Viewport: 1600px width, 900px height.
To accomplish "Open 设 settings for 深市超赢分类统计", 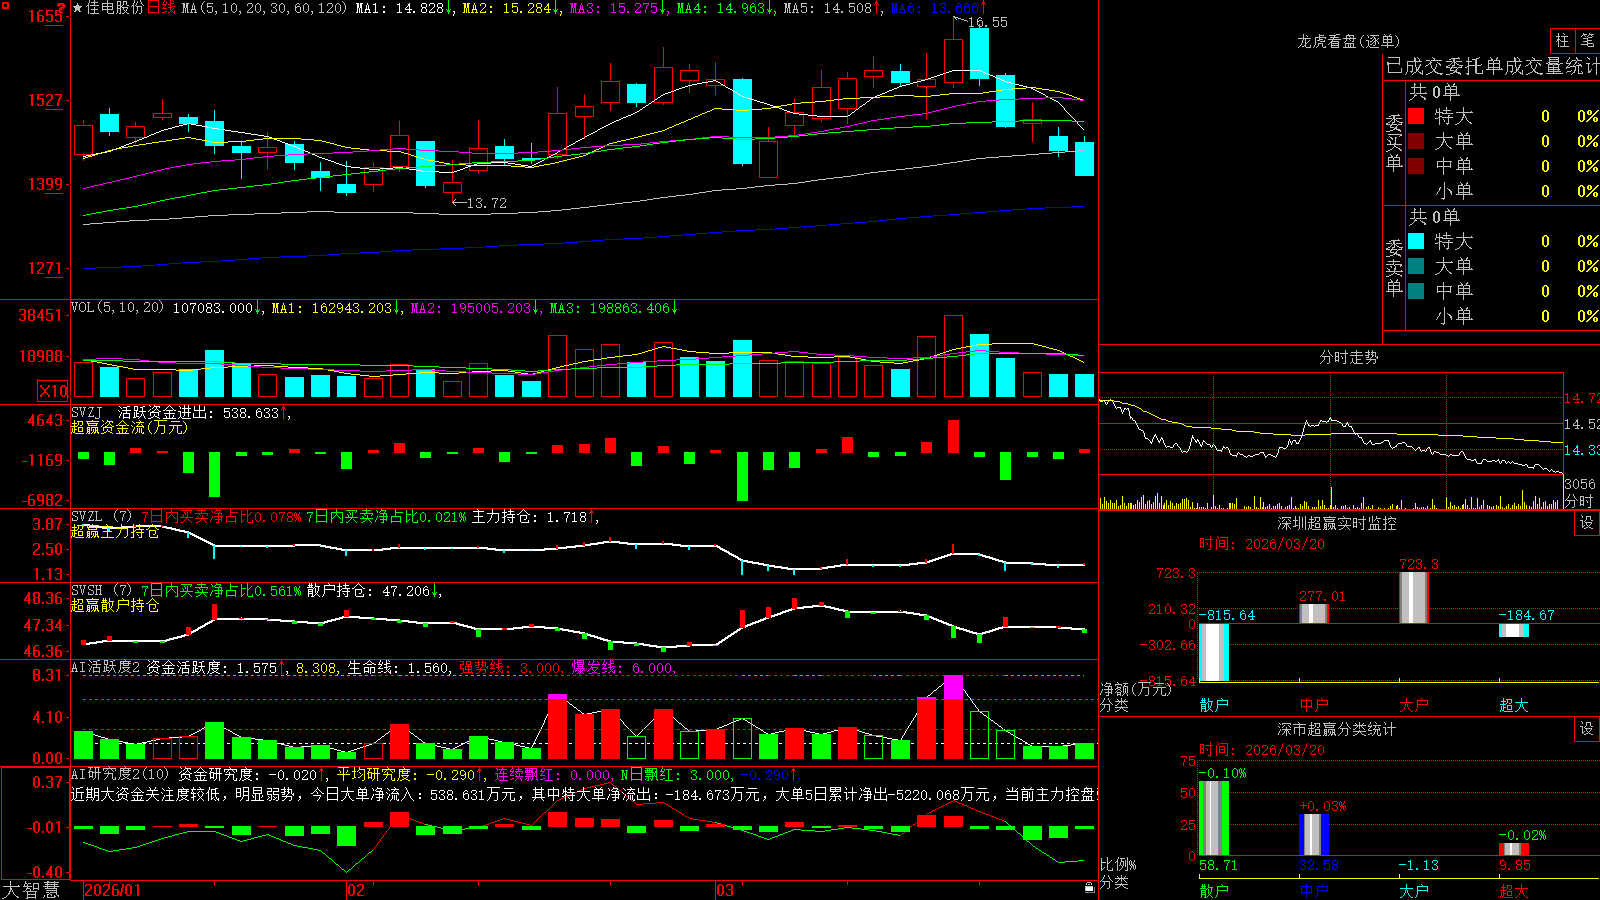I will pos(1587,729).
